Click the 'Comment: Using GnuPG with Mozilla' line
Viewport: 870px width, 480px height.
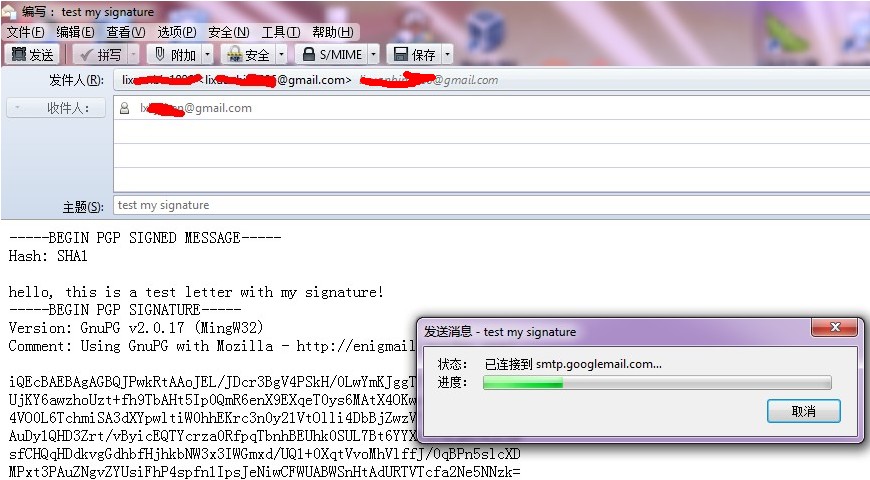pyautogui.click(x=212, y=346)
